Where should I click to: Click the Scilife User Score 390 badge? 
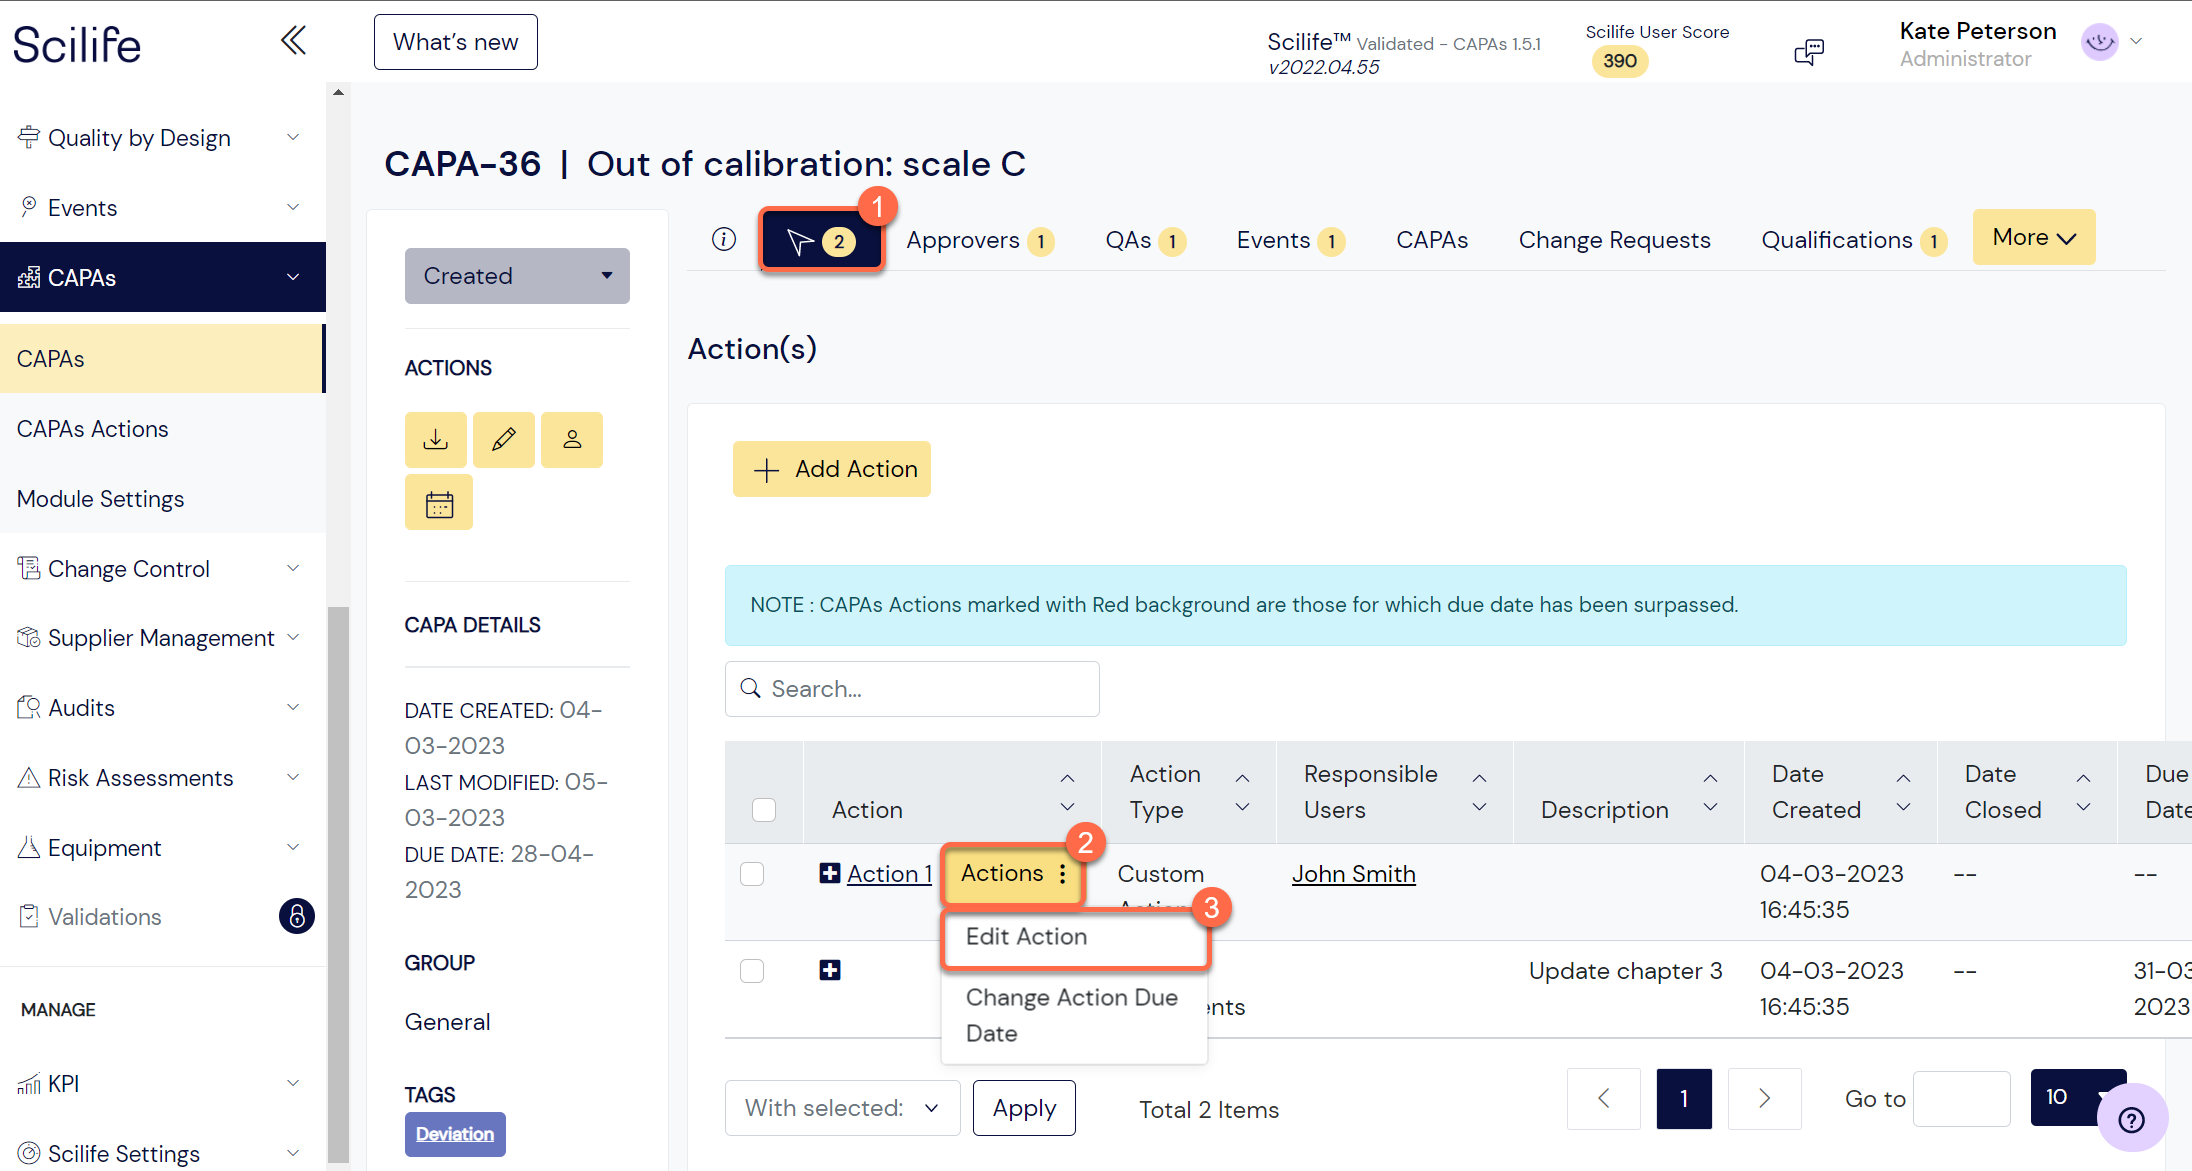[x=1620, y=61]
